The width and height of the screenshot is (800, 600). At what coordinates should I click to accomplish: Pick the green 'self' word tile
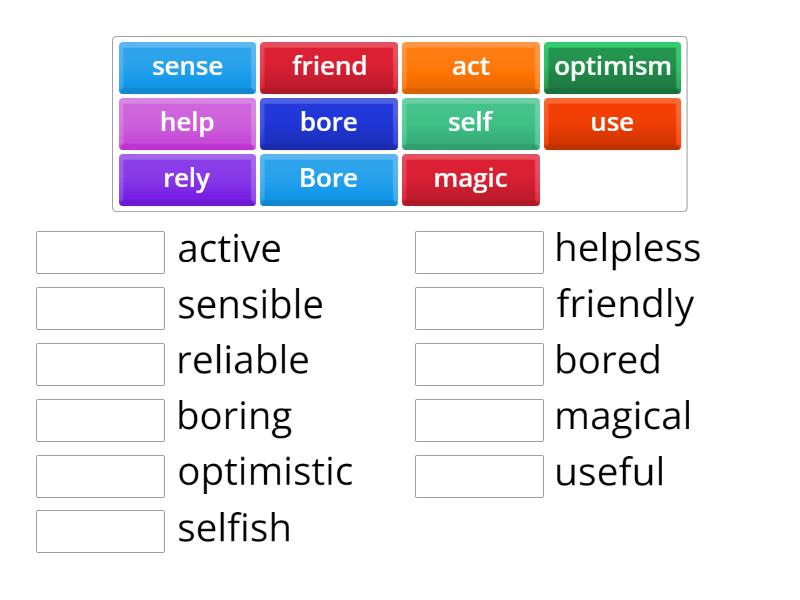click(470, 123)
